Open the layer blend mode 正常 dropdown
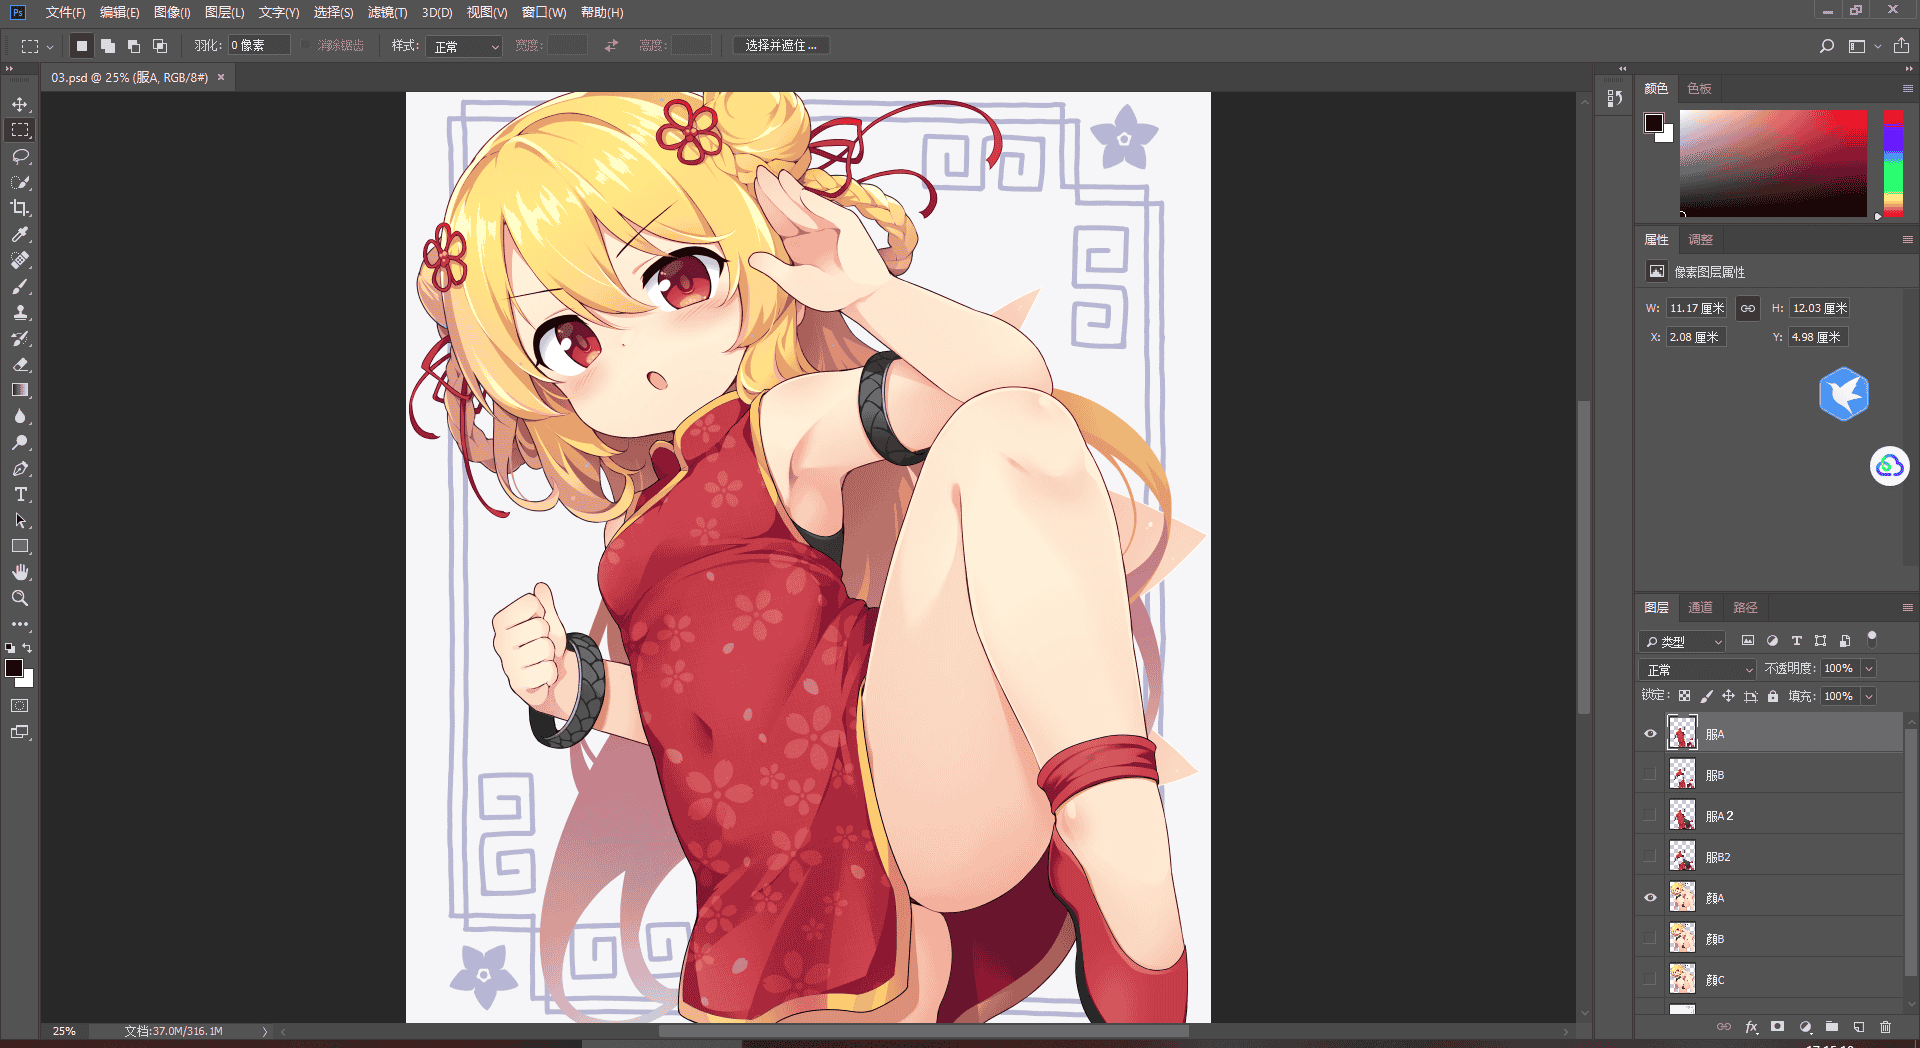This screenshot has width=1920, height=1048. click(x=1697, y=669)
